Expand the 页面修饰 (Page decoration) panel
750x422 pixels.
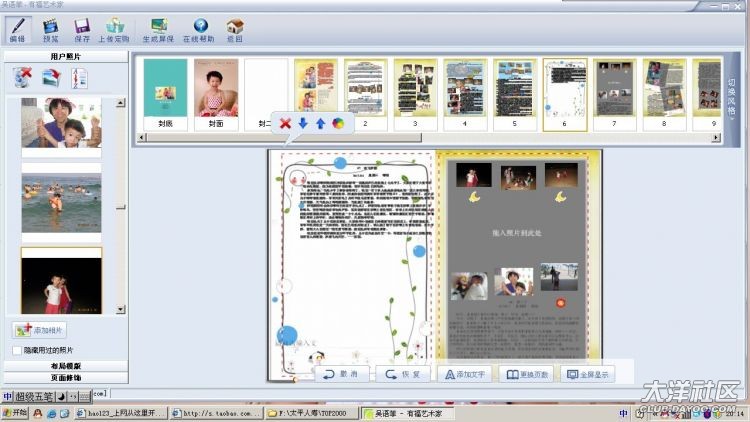(x=66, y=378)
